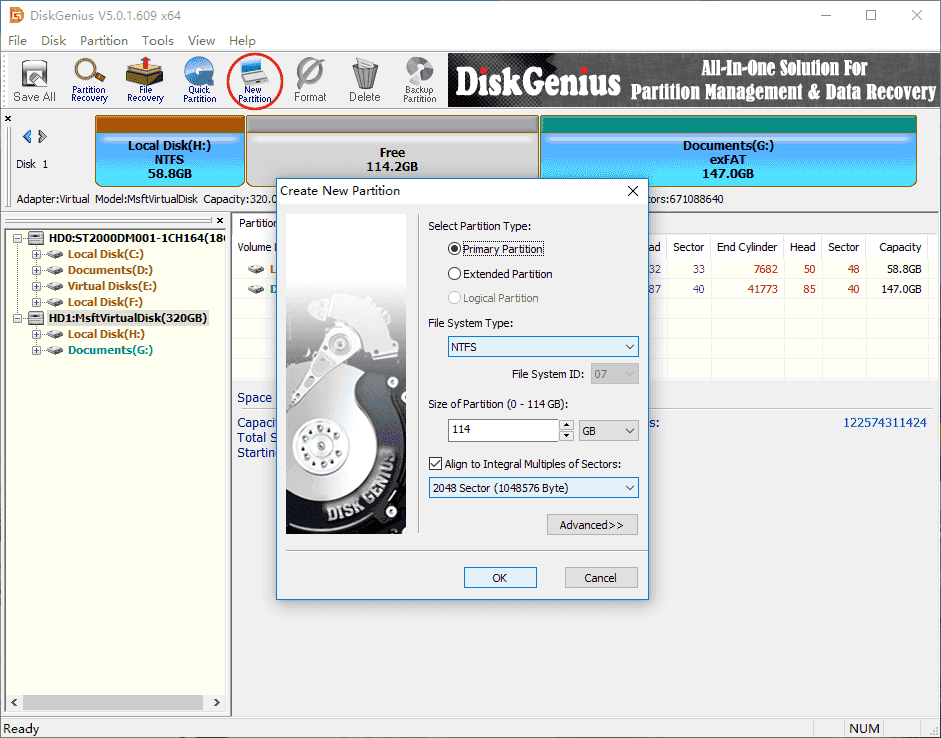Select the Extended Partition radio button

pos(454,274)
